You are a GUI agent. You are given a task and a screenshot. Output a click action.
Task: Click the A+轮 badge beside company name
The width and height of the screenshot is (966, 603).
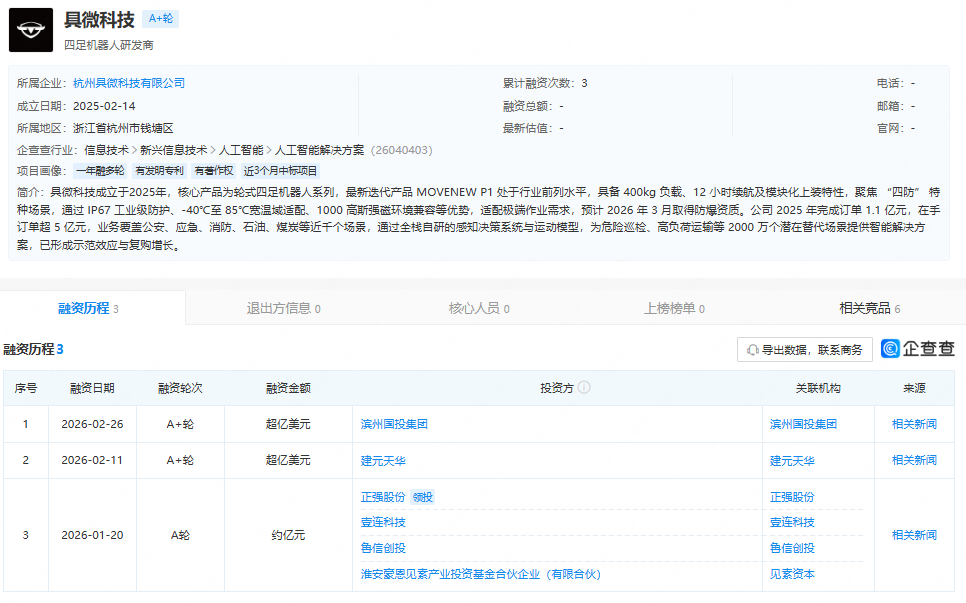pyautogui.click(x=160, y=19)
